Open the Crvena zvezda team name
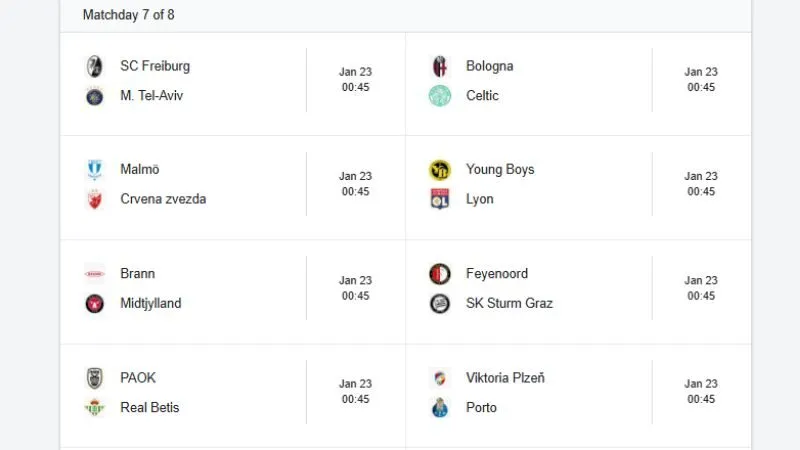800x450 pixels. [163, 199]
